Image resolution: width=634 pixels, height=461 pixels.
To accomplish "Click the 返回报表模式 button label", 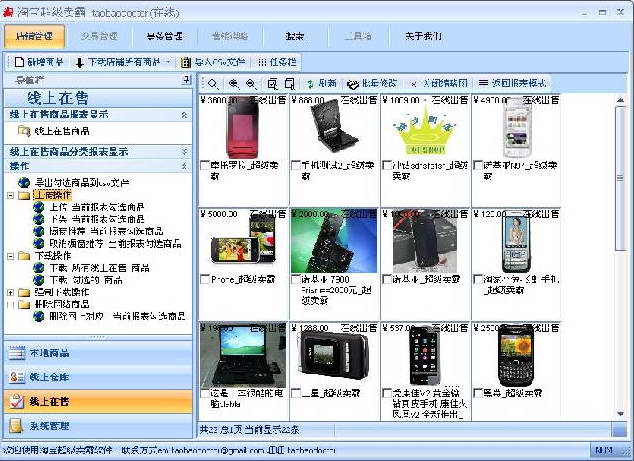I will click(519, 83).
